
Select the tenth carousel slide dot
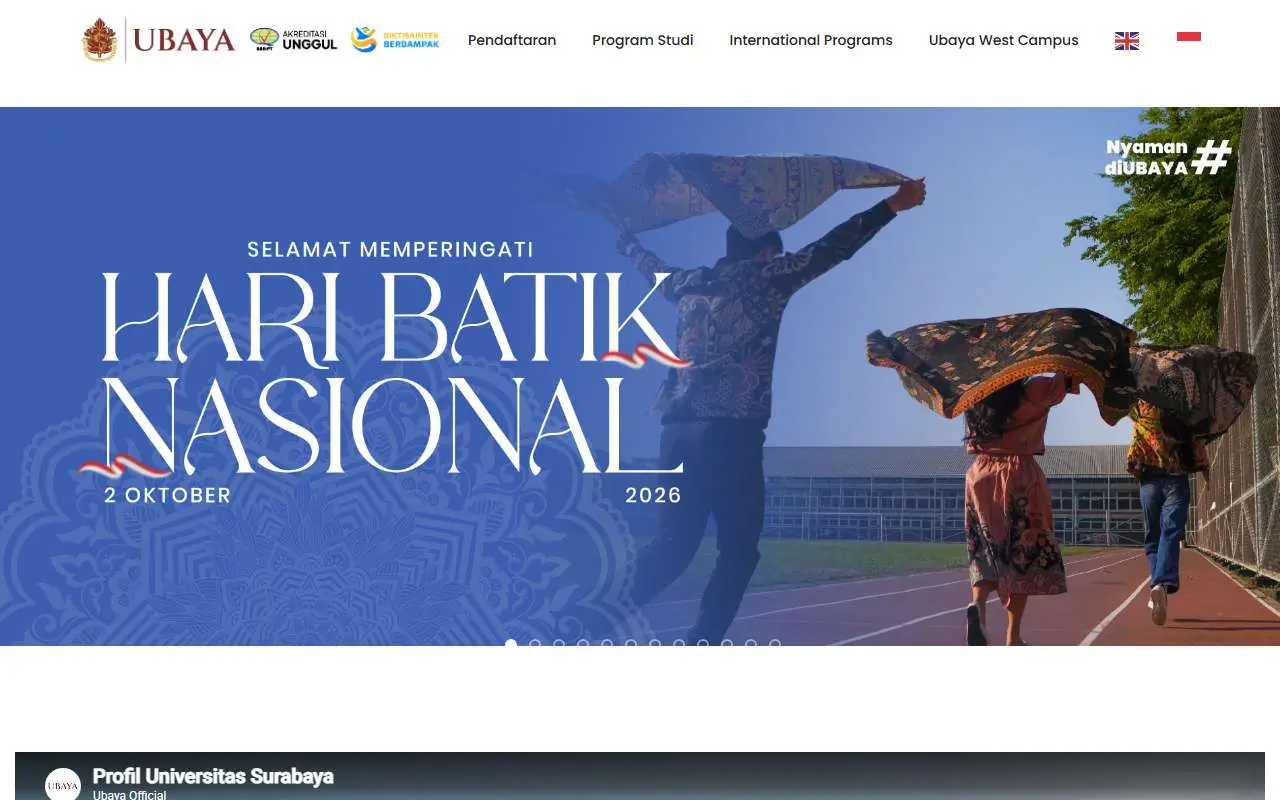[727, 644]
